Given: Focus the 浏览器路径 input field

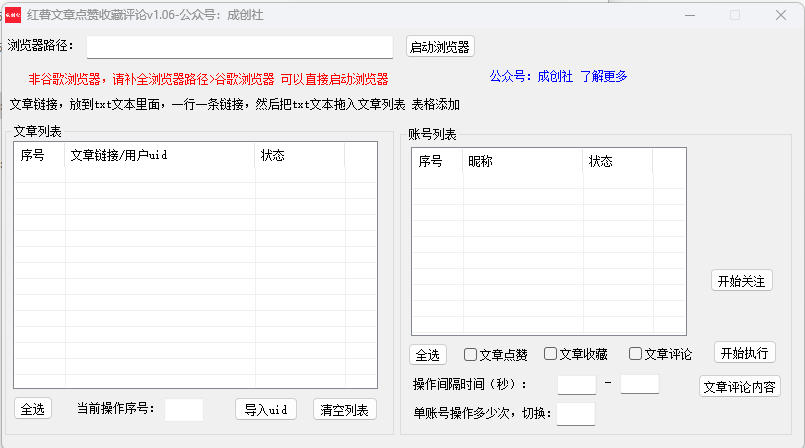Looking at the screenshot, I should click(239, 47).
